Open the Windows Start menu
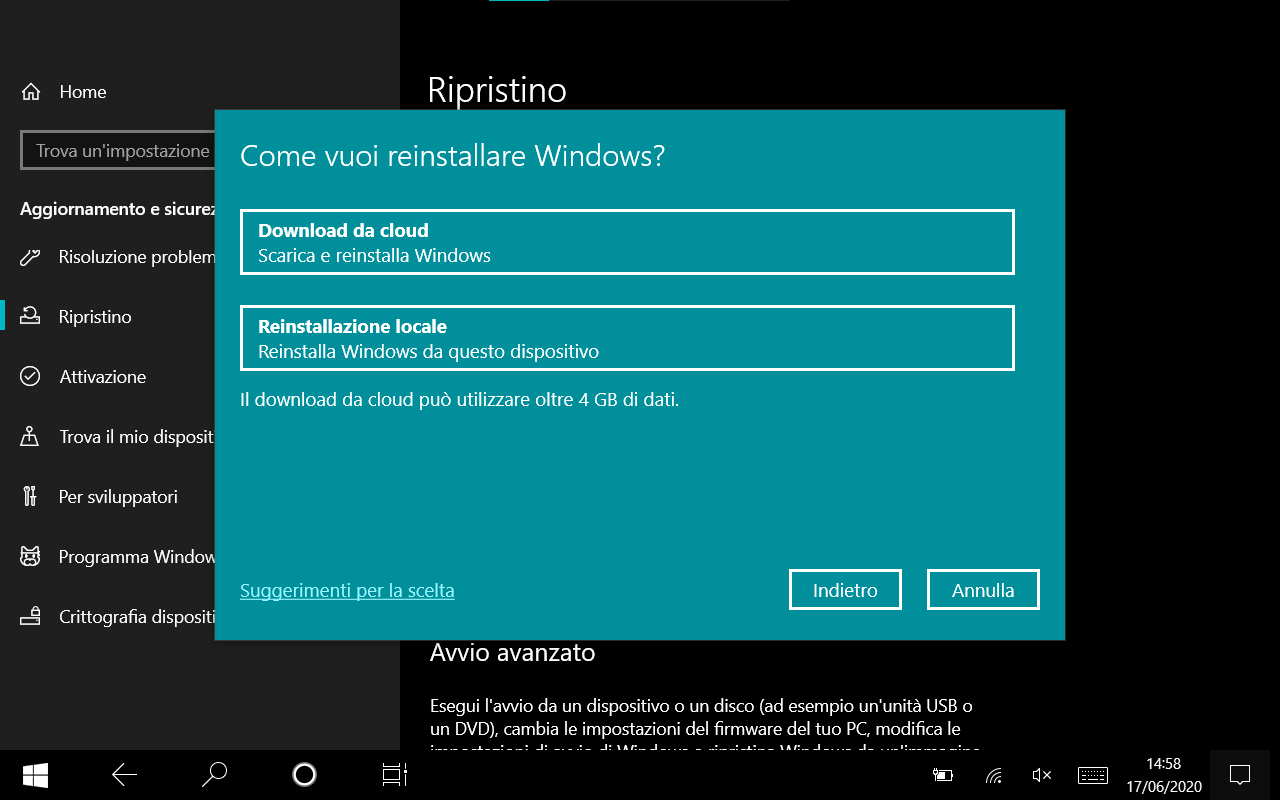The width and height of the screenshot is (1280, 800). (x=36, y=775)
